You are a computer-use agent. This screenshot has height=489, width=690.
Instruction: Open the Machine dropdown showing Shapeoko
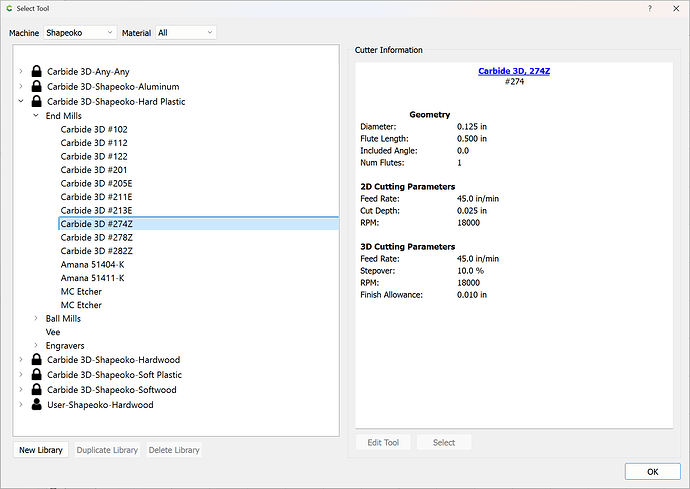point(80,33)
